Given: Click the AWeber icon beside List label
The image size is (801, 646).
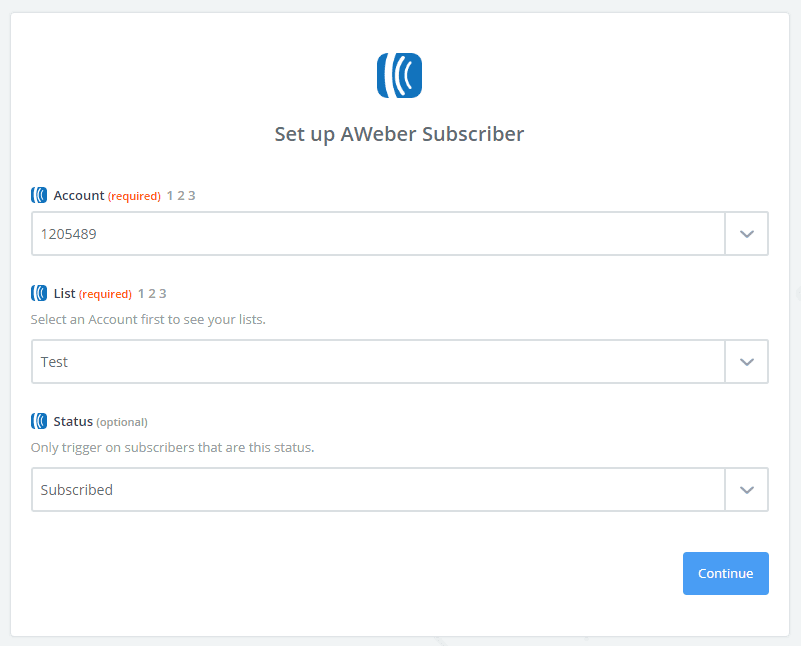Looking at the screenshot, I should point(39,293).
